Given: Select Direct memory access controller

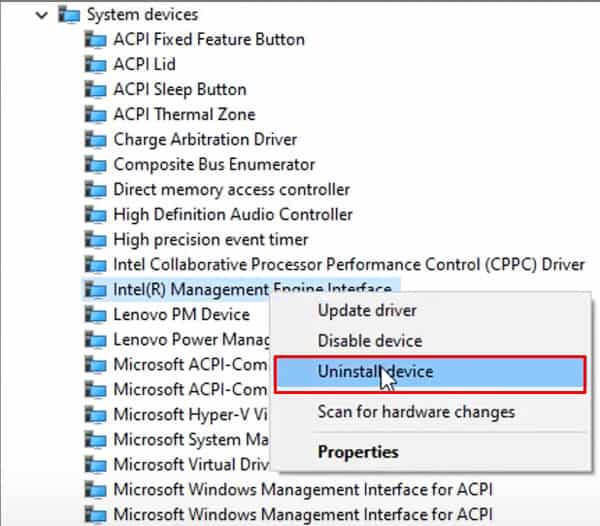Looking at the screenshot, I should [x=232, y=190].
